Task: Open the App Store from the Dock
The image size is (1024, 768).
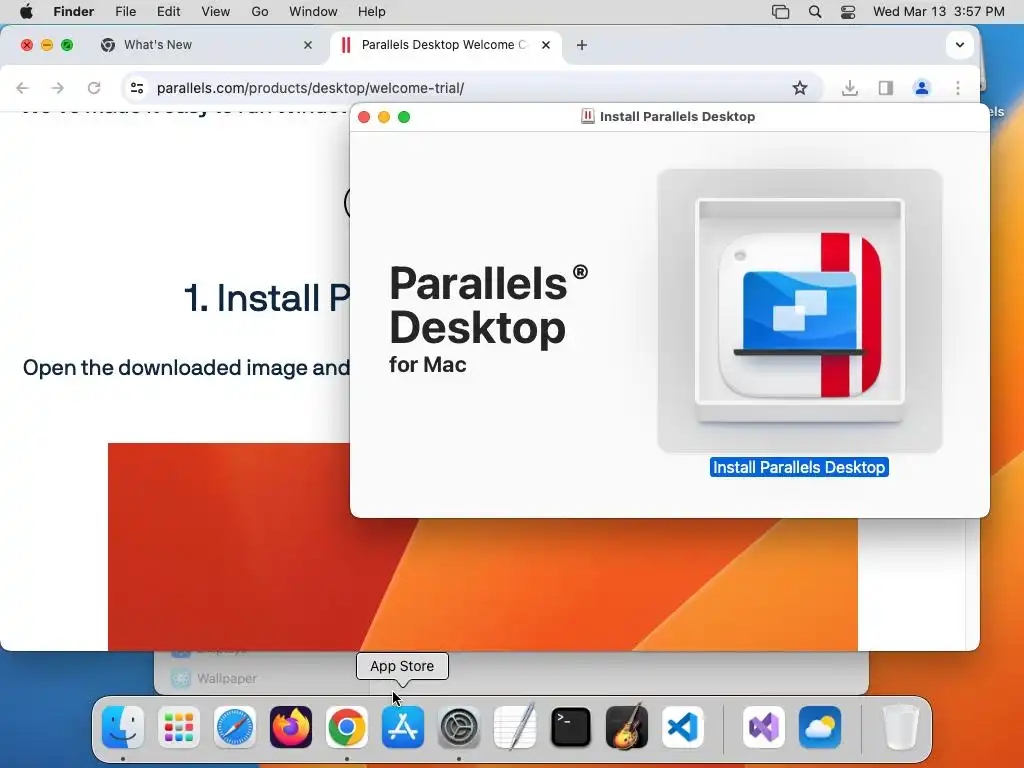Action: (x=403, y=727)
